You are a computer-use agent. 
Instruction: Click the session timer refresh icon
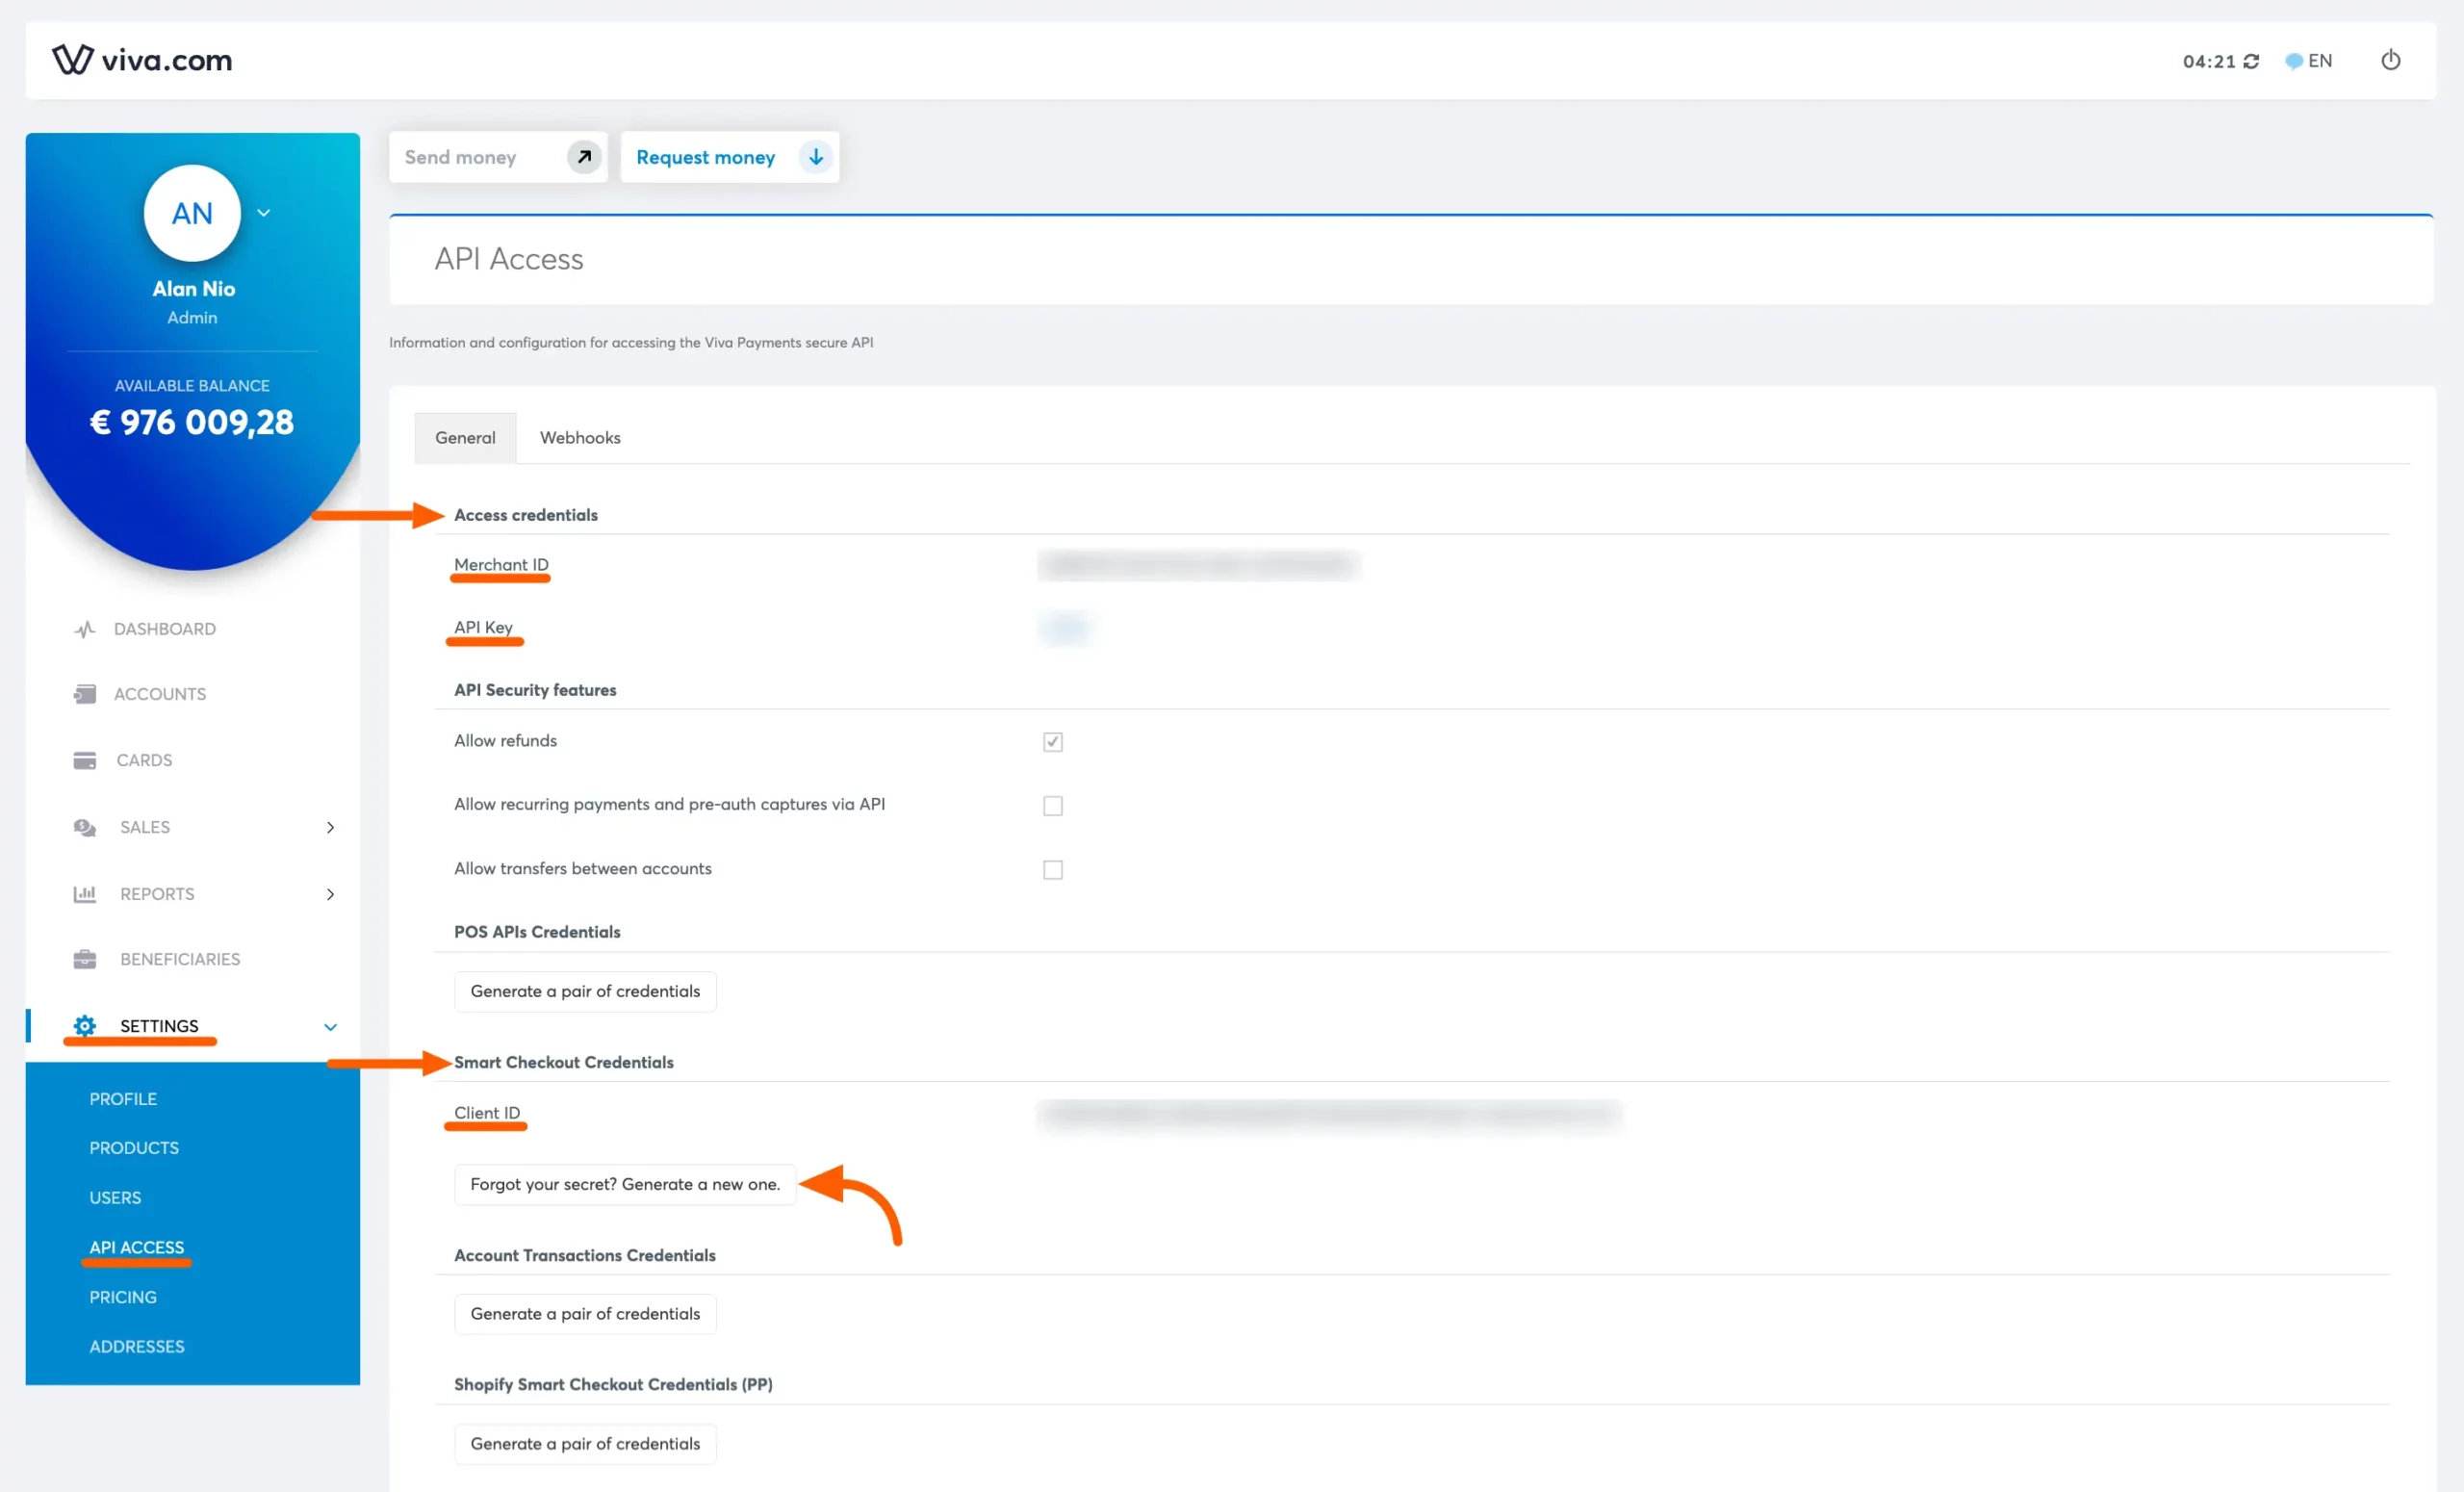2251,62
